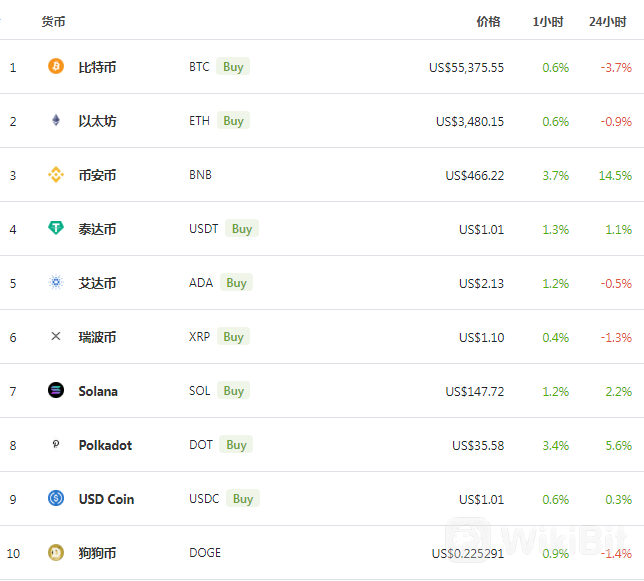This screenshot has width=644, height=581.
Task: Click the Dogecoin gold icon
Action: [x=56, y=552]
